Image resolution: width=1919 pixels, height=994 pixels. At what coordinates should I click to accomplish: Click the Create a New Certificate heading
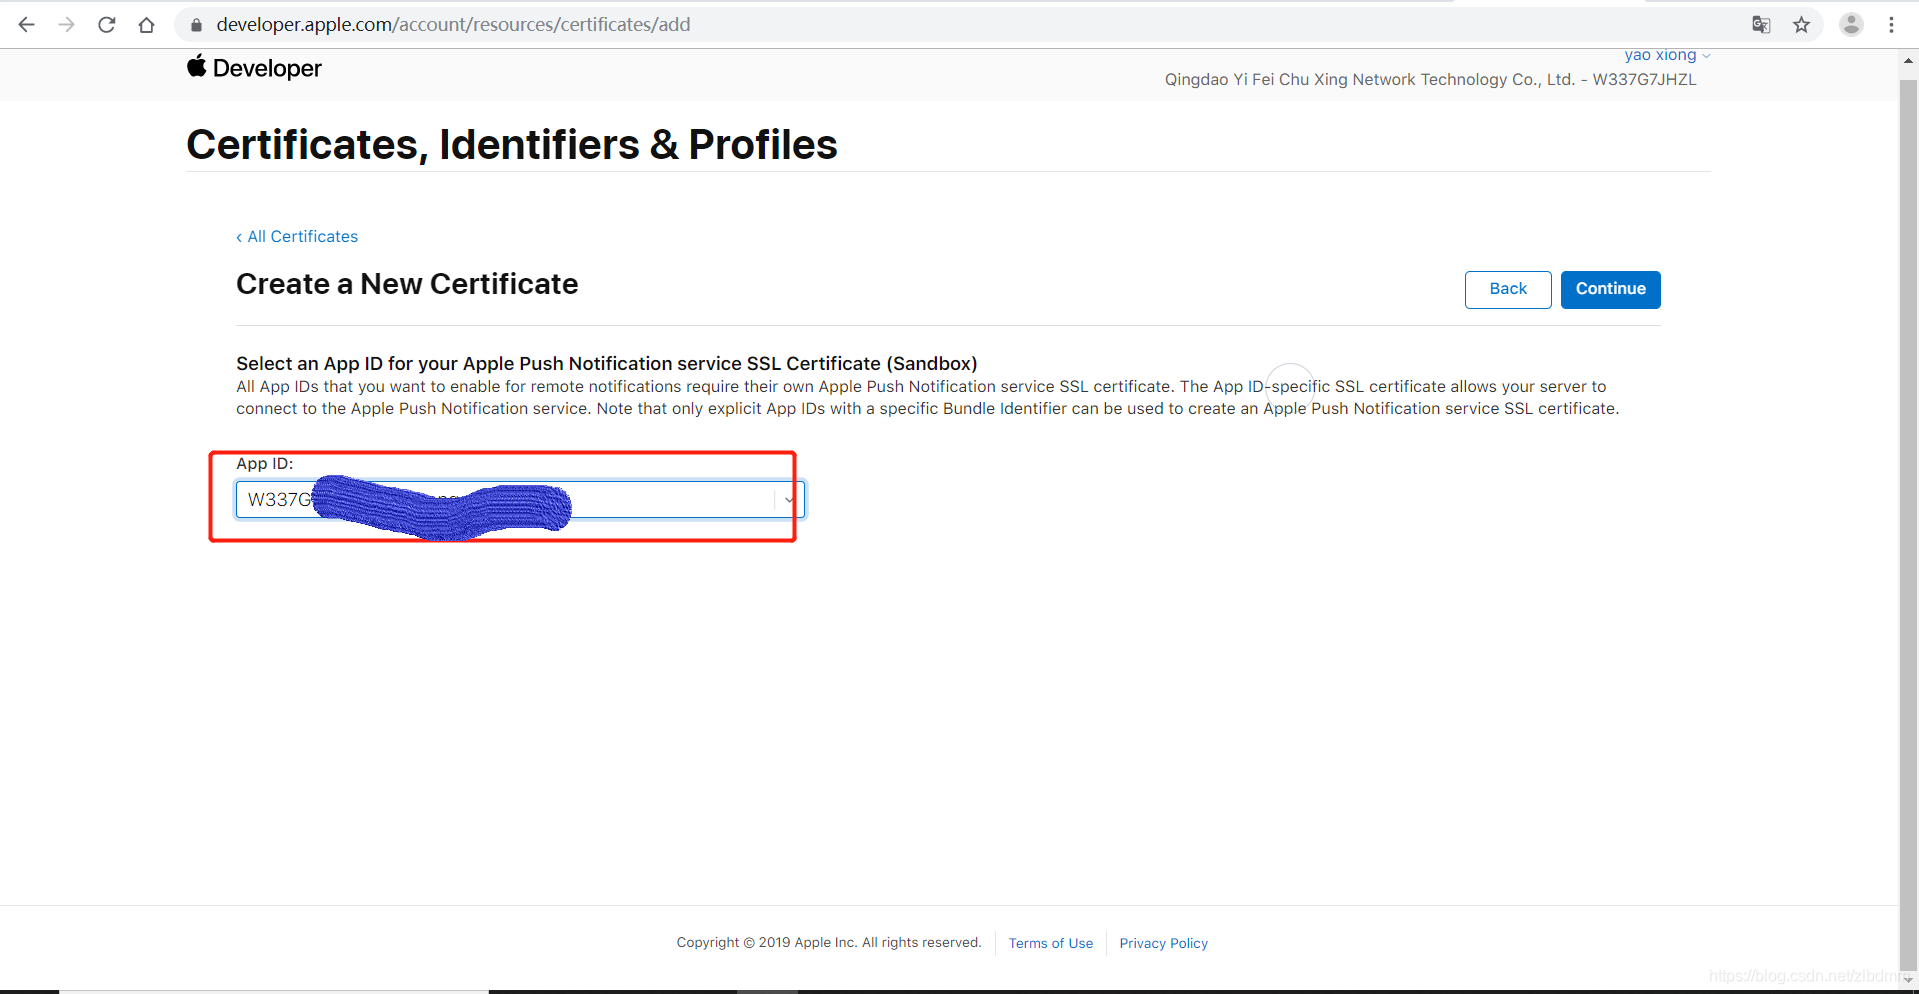[407, 285]
